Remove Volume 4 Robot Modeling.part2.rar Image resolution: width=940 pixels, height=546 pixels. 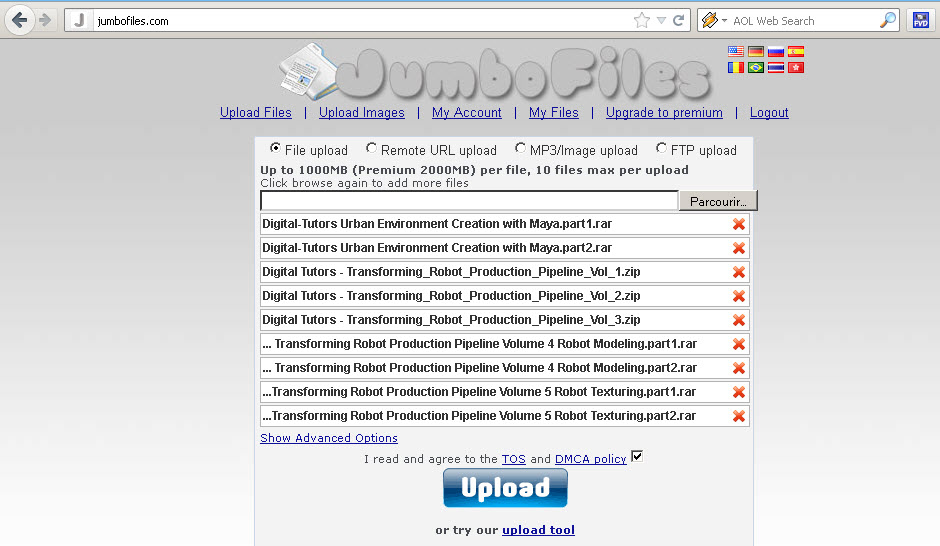[x=739, y=368]
